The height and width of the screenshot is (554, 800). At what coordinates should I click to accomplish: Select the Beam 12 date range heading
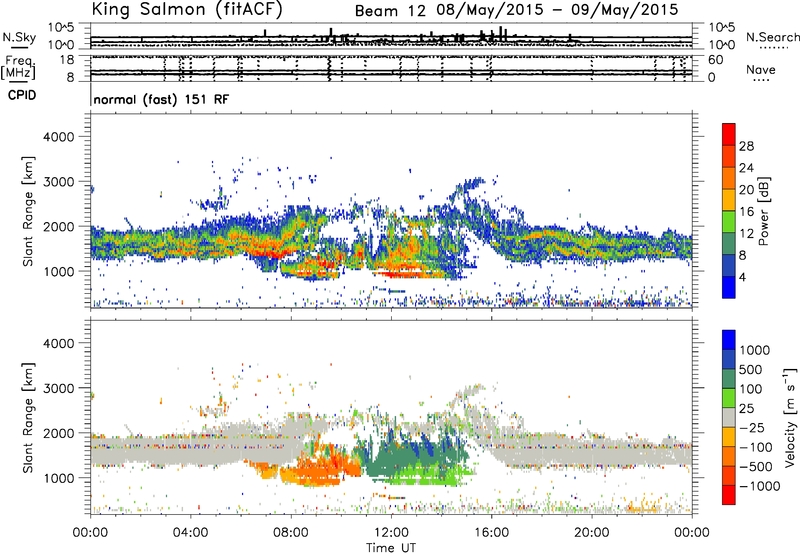tap(516, 10)
